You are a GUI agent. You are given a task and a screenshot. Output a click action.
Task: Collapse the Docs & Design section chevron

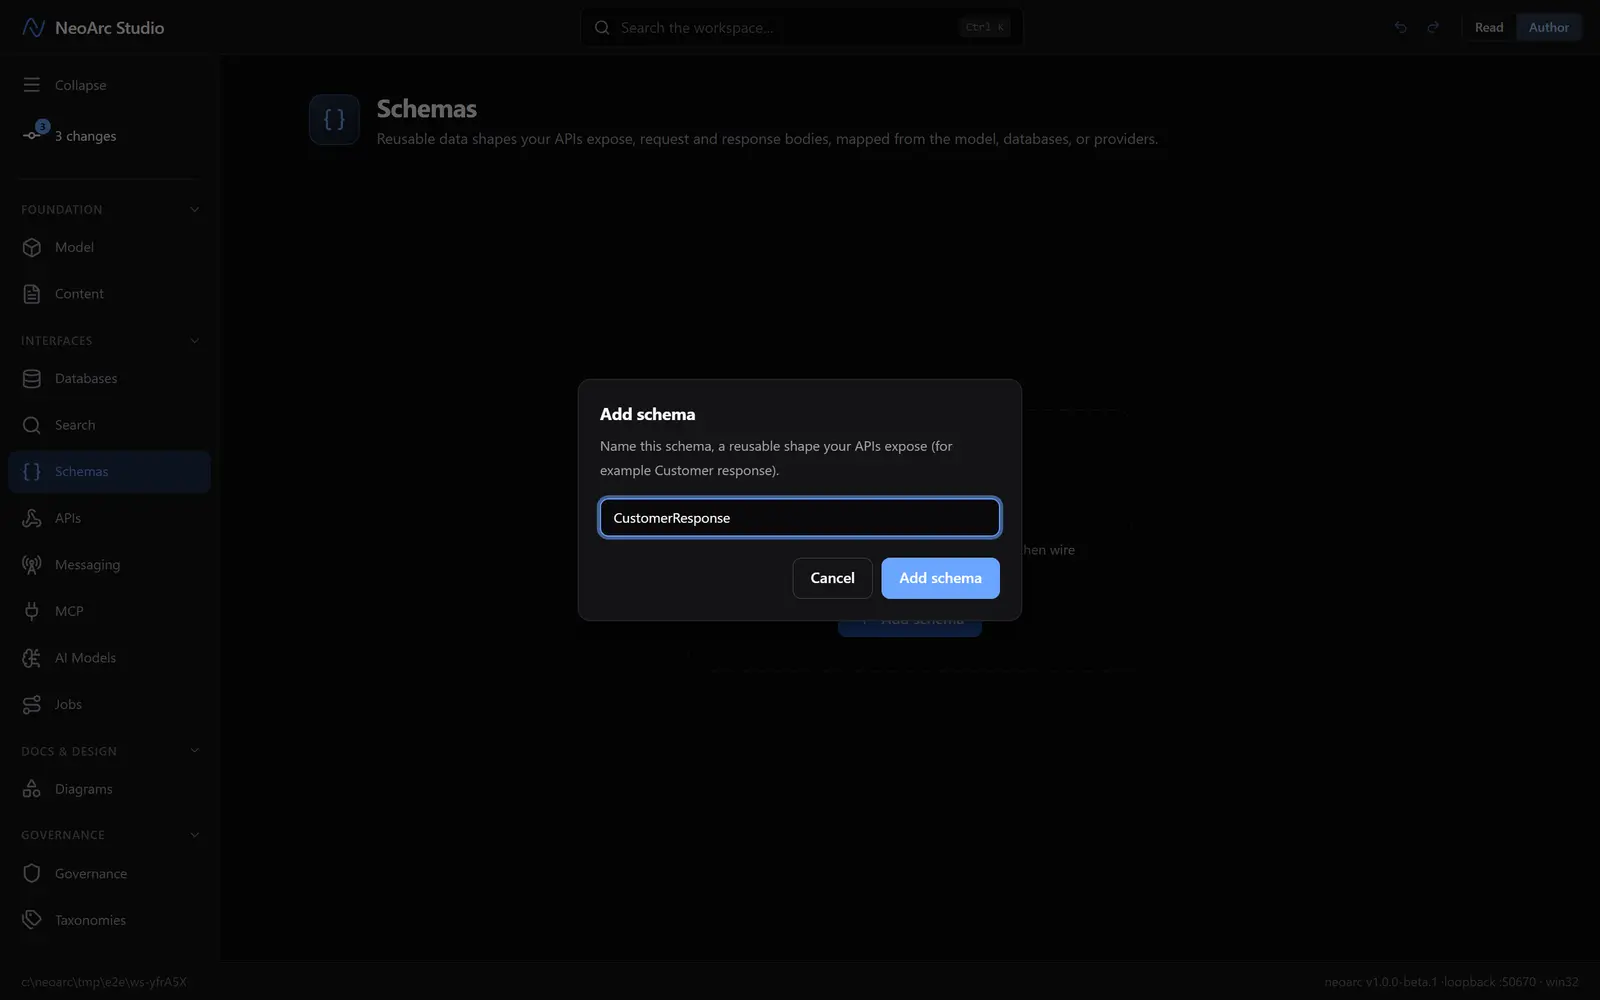pos(195,751)
